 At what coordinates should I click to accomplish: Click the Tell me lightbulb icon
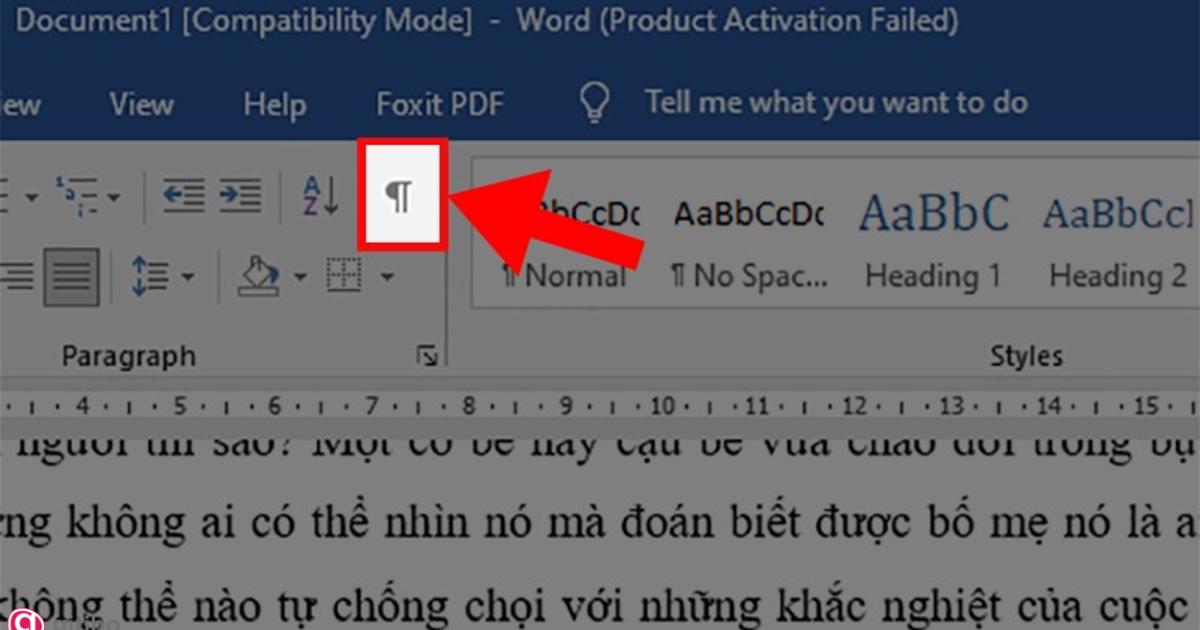(x=596, y=102)
